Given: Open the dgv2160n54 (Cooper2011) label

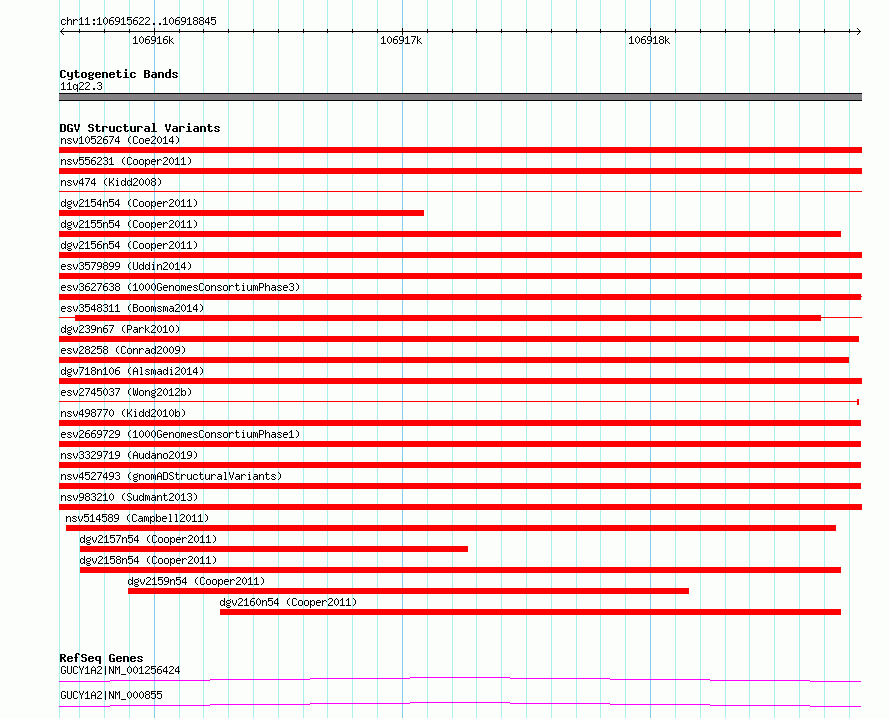Looking at the screenshot, I should pyautogui.click(x=288, y=602).
